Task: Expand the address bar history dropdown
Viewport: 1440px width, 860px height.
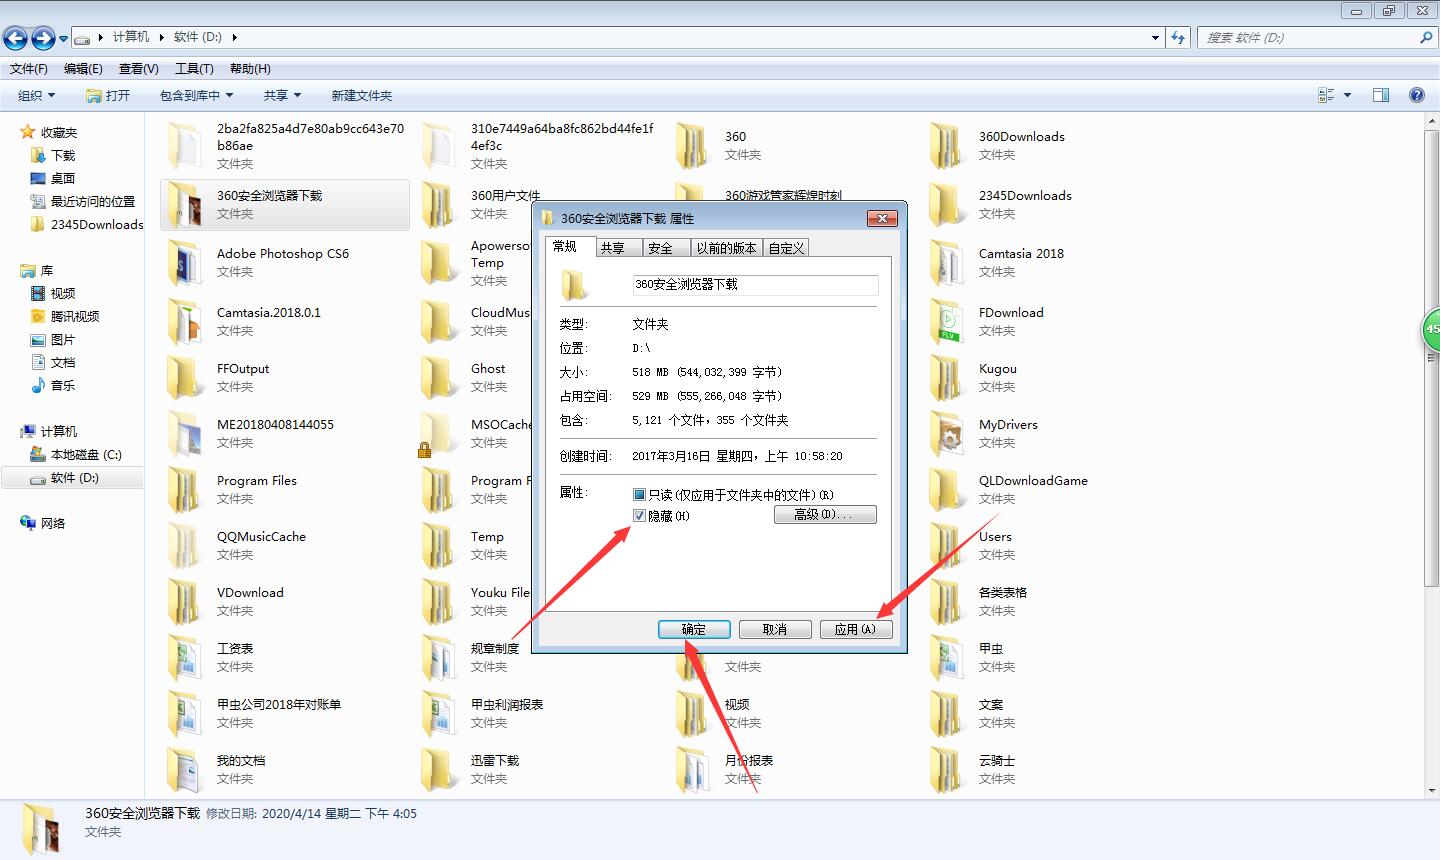Action: (x=1156, y=37)
